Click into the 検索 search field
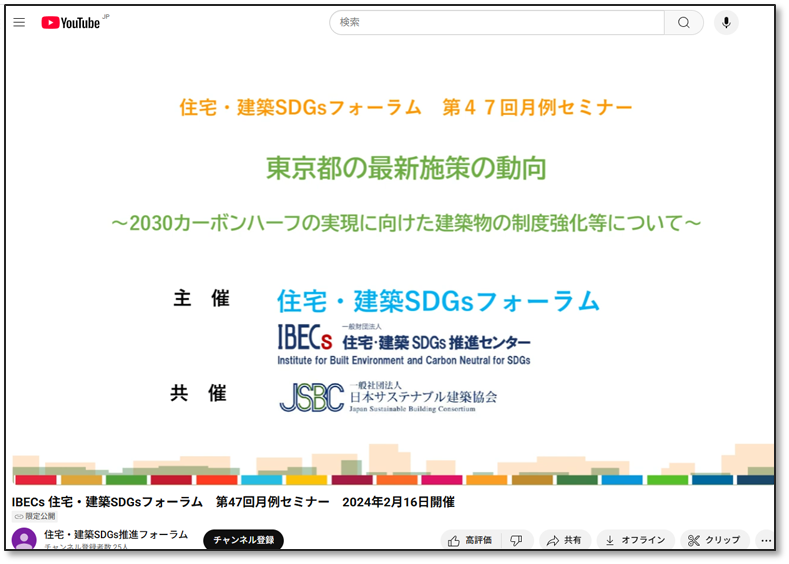This screenshot has width=789, height=564. (497, 23)
